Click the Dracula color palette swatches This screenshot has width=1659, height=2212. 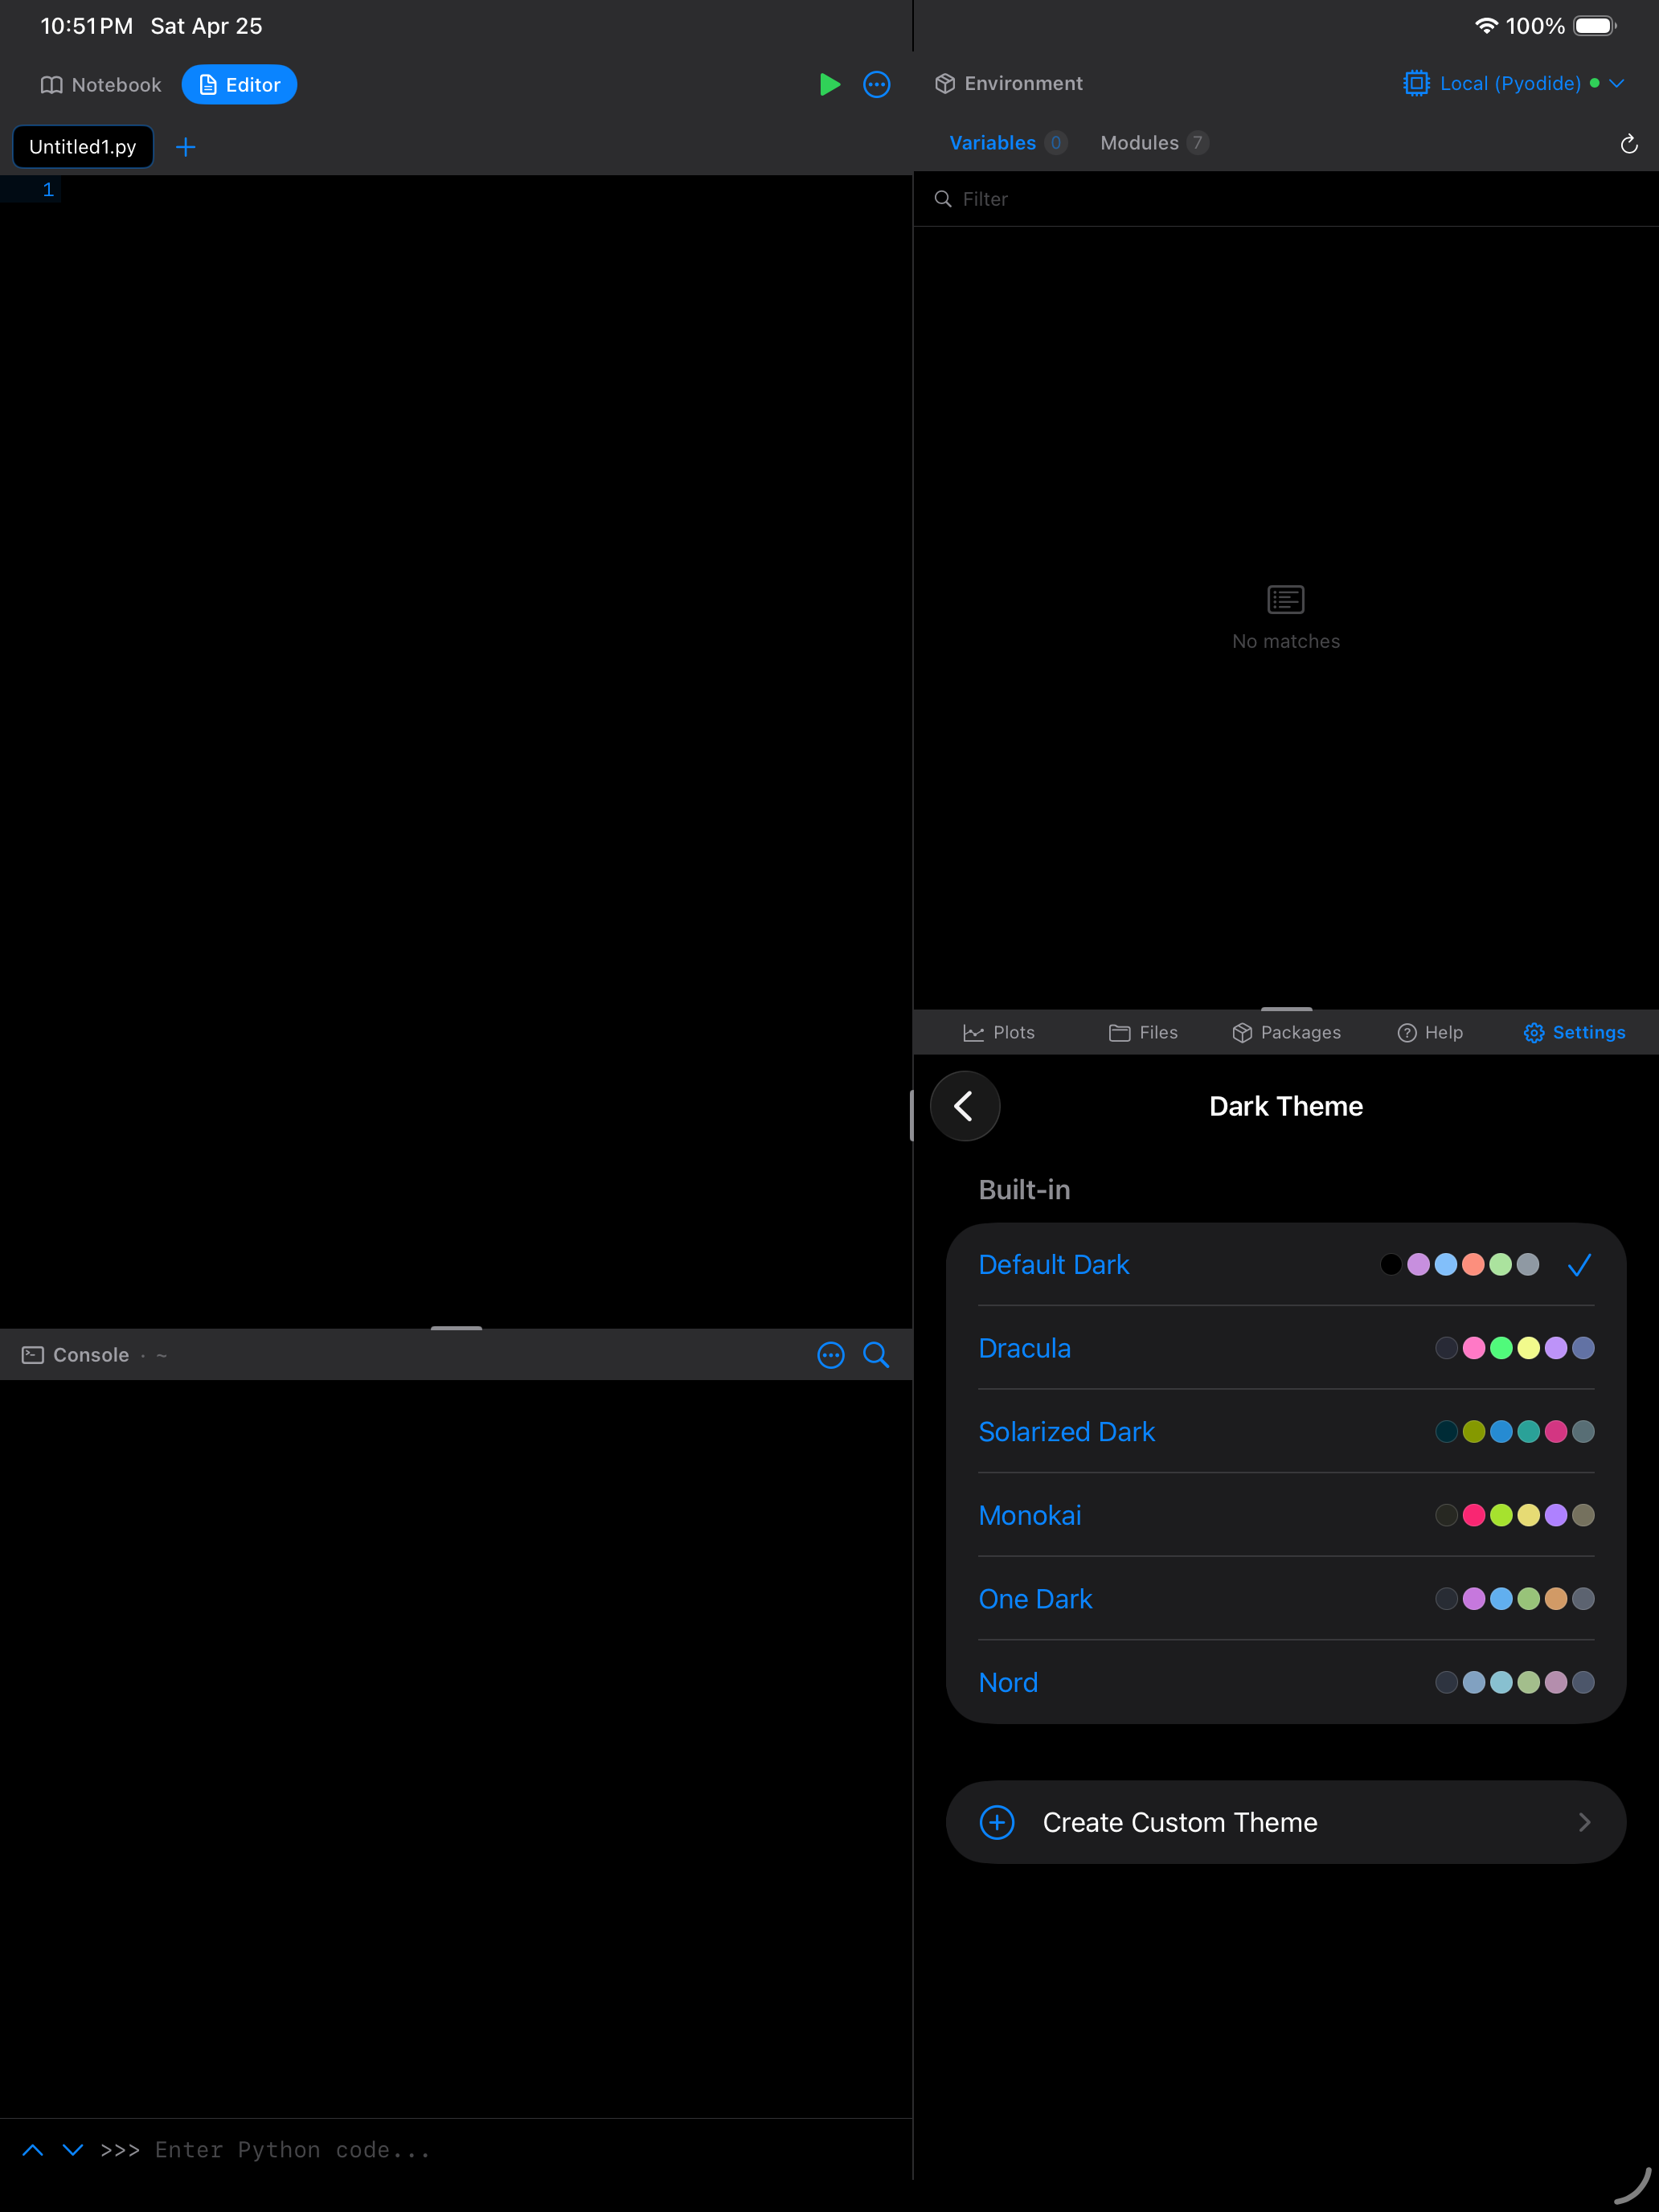[1514, 1348]
